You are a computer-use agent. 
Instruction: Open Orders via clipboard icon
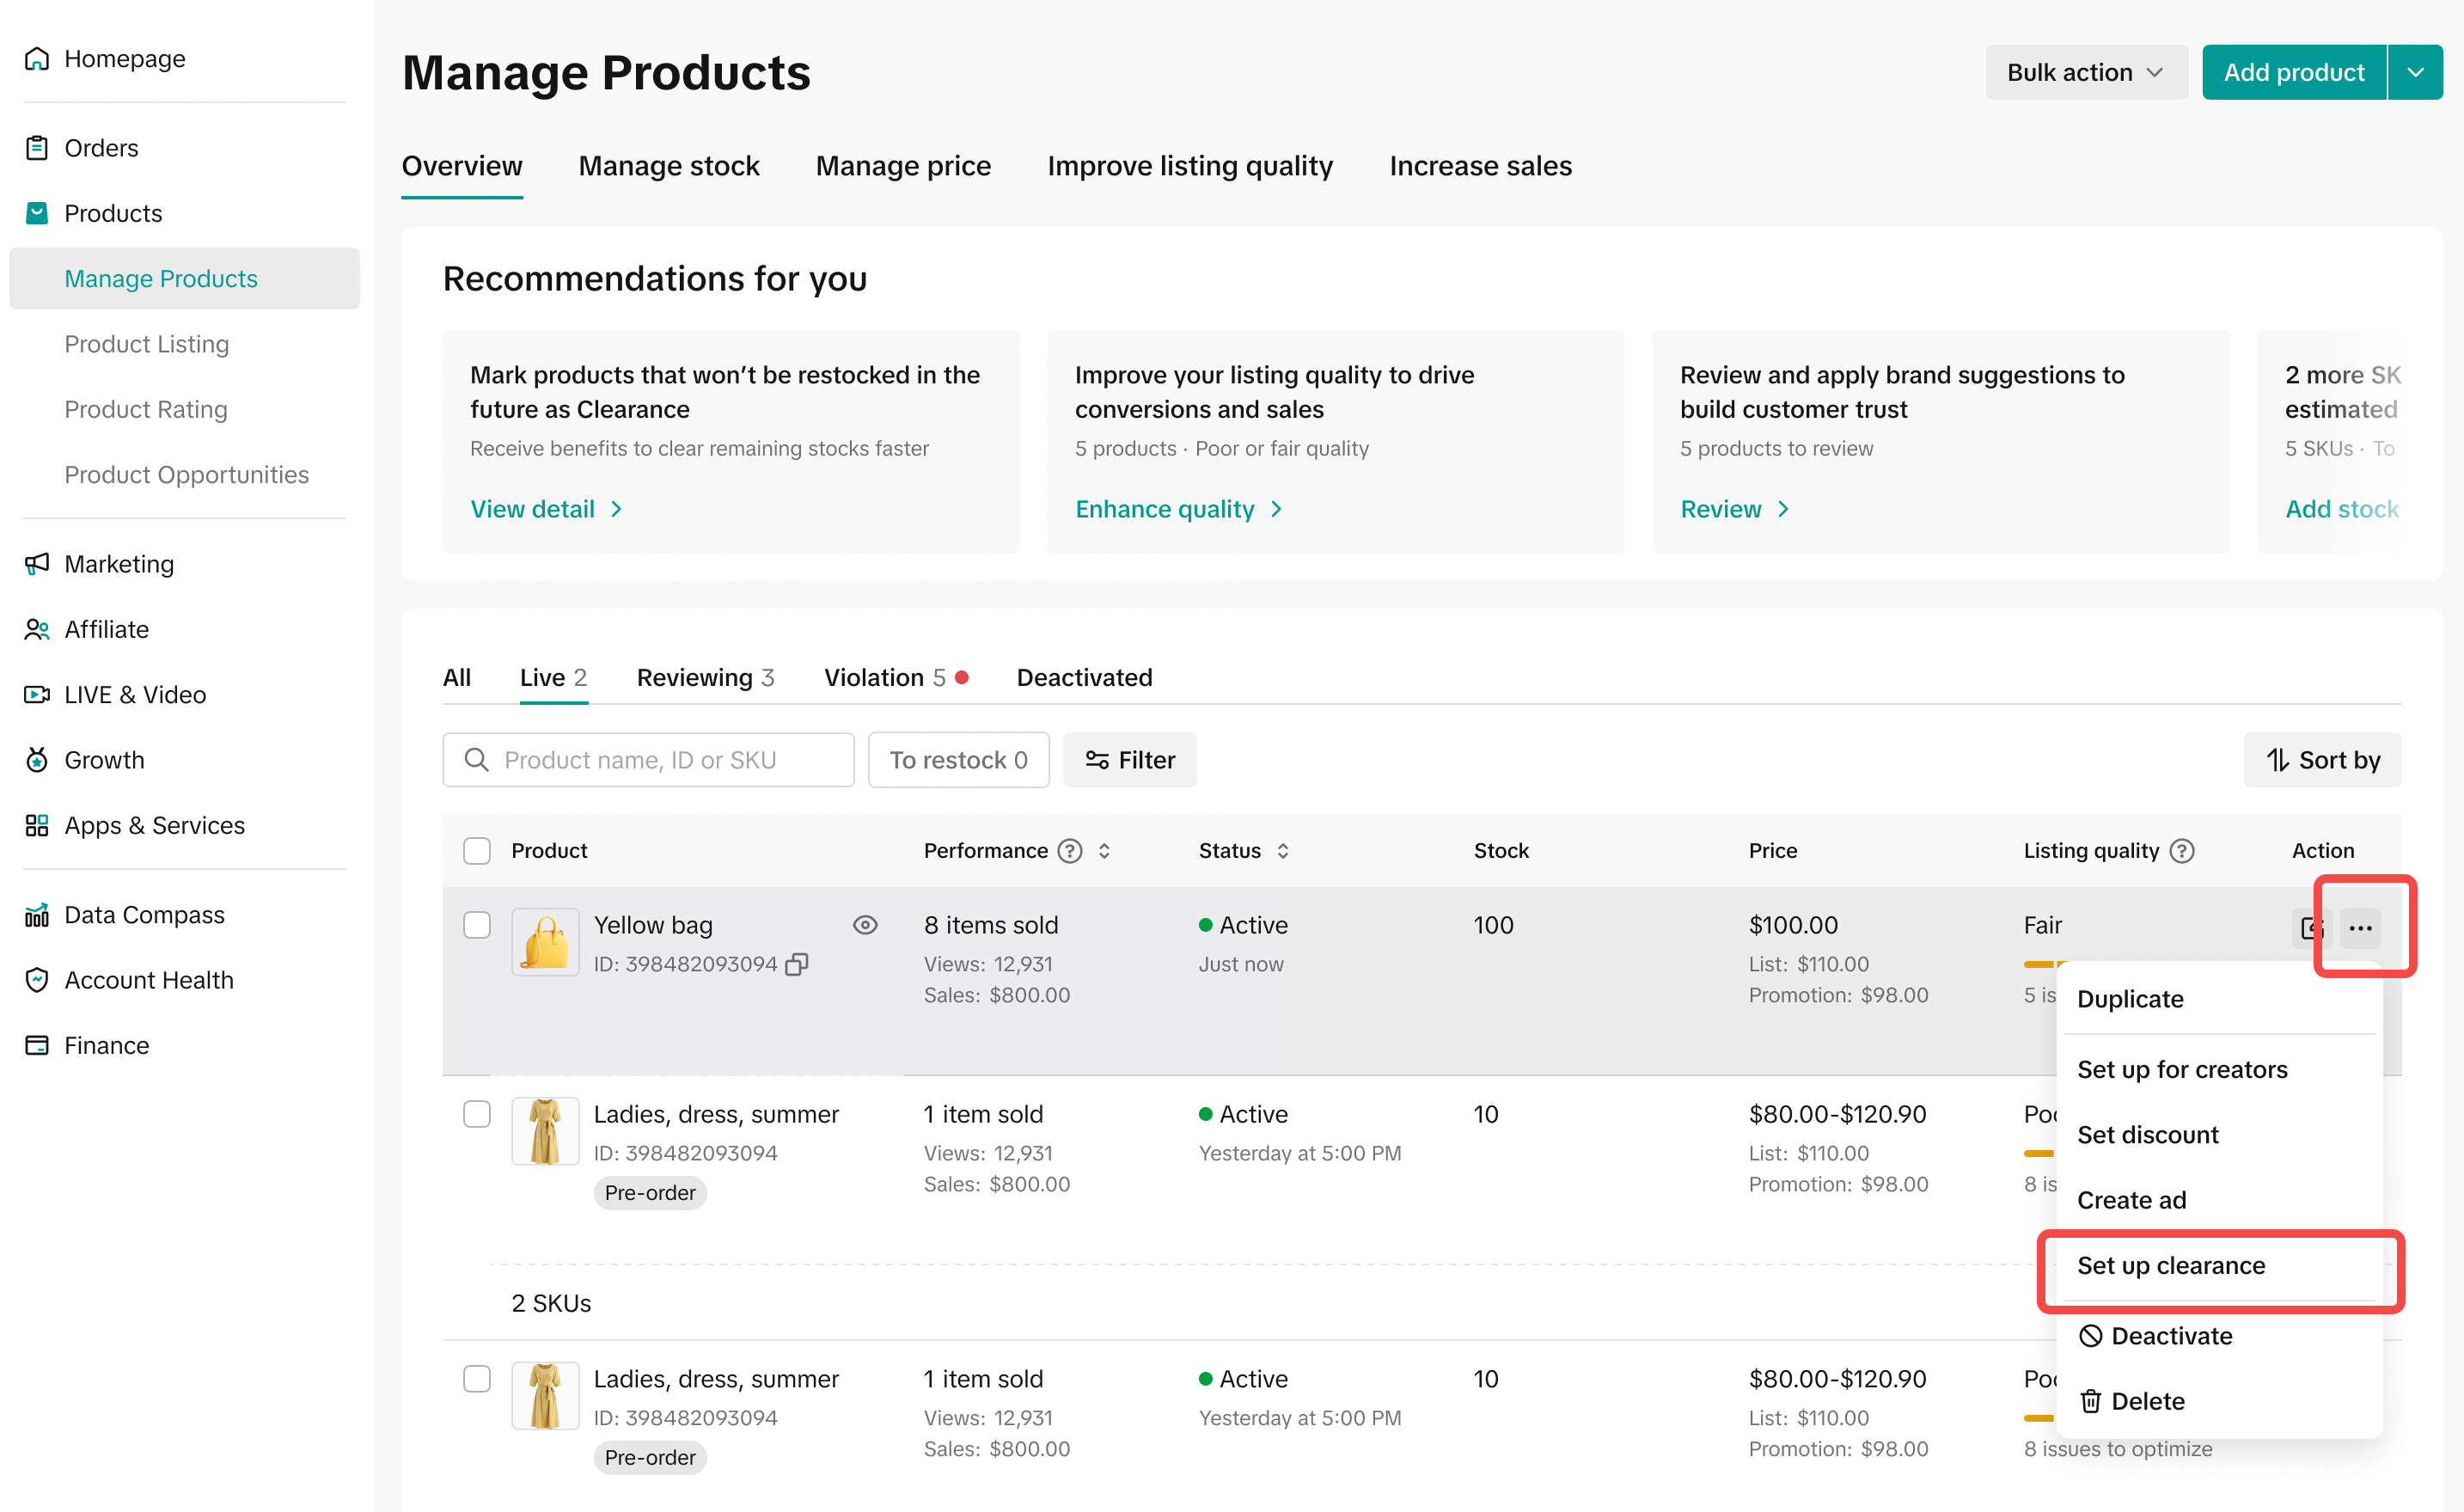point(37,148)
